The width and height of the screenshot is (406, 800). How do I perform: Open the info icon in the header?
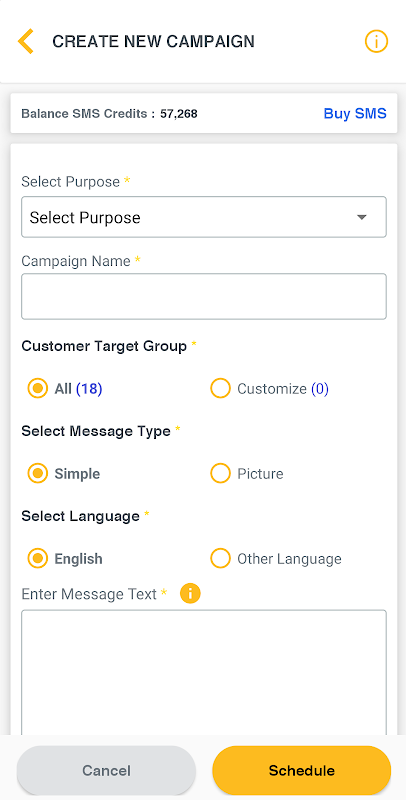(x=376, y=41)
